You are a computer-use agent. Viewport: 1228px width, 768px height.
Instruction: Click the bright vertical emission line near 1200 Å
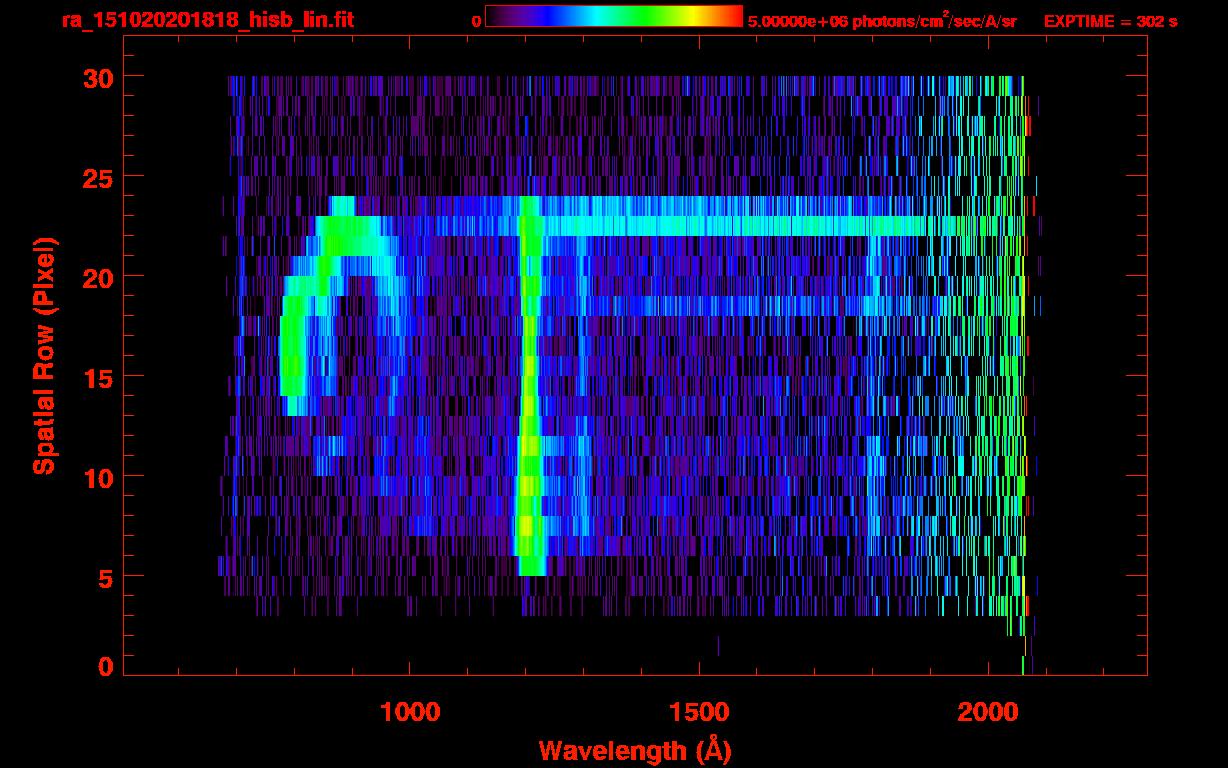click(x=529, y=400)
